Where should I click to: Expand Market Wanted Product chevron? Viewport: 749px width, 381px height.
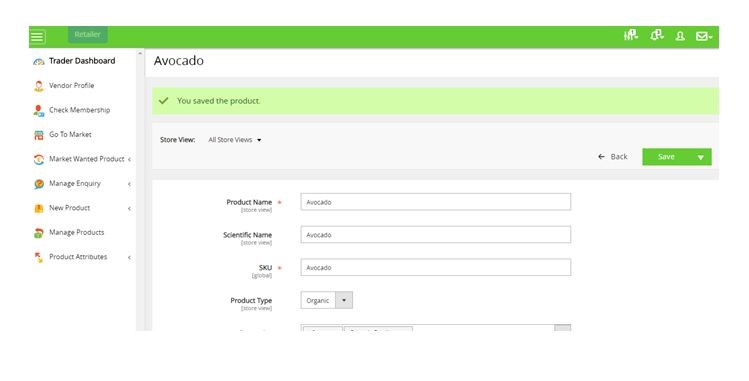129,159
